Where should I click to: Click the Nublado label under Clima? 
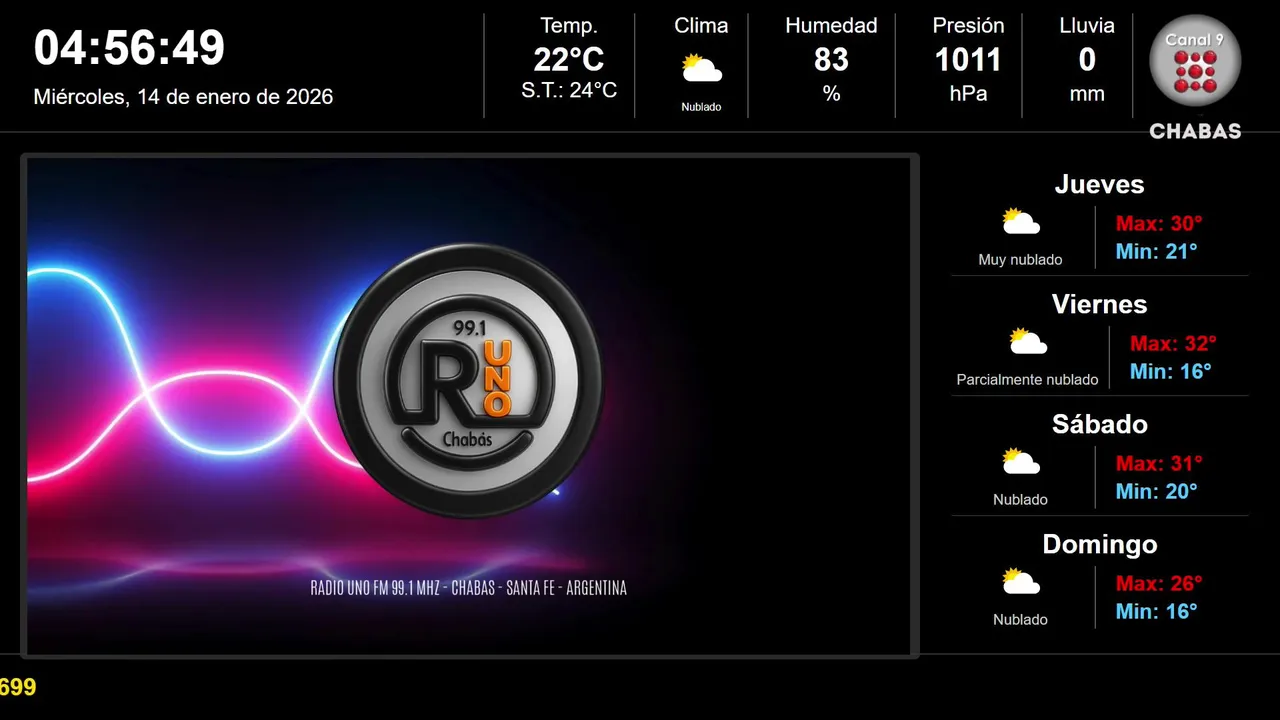point(701,107)
